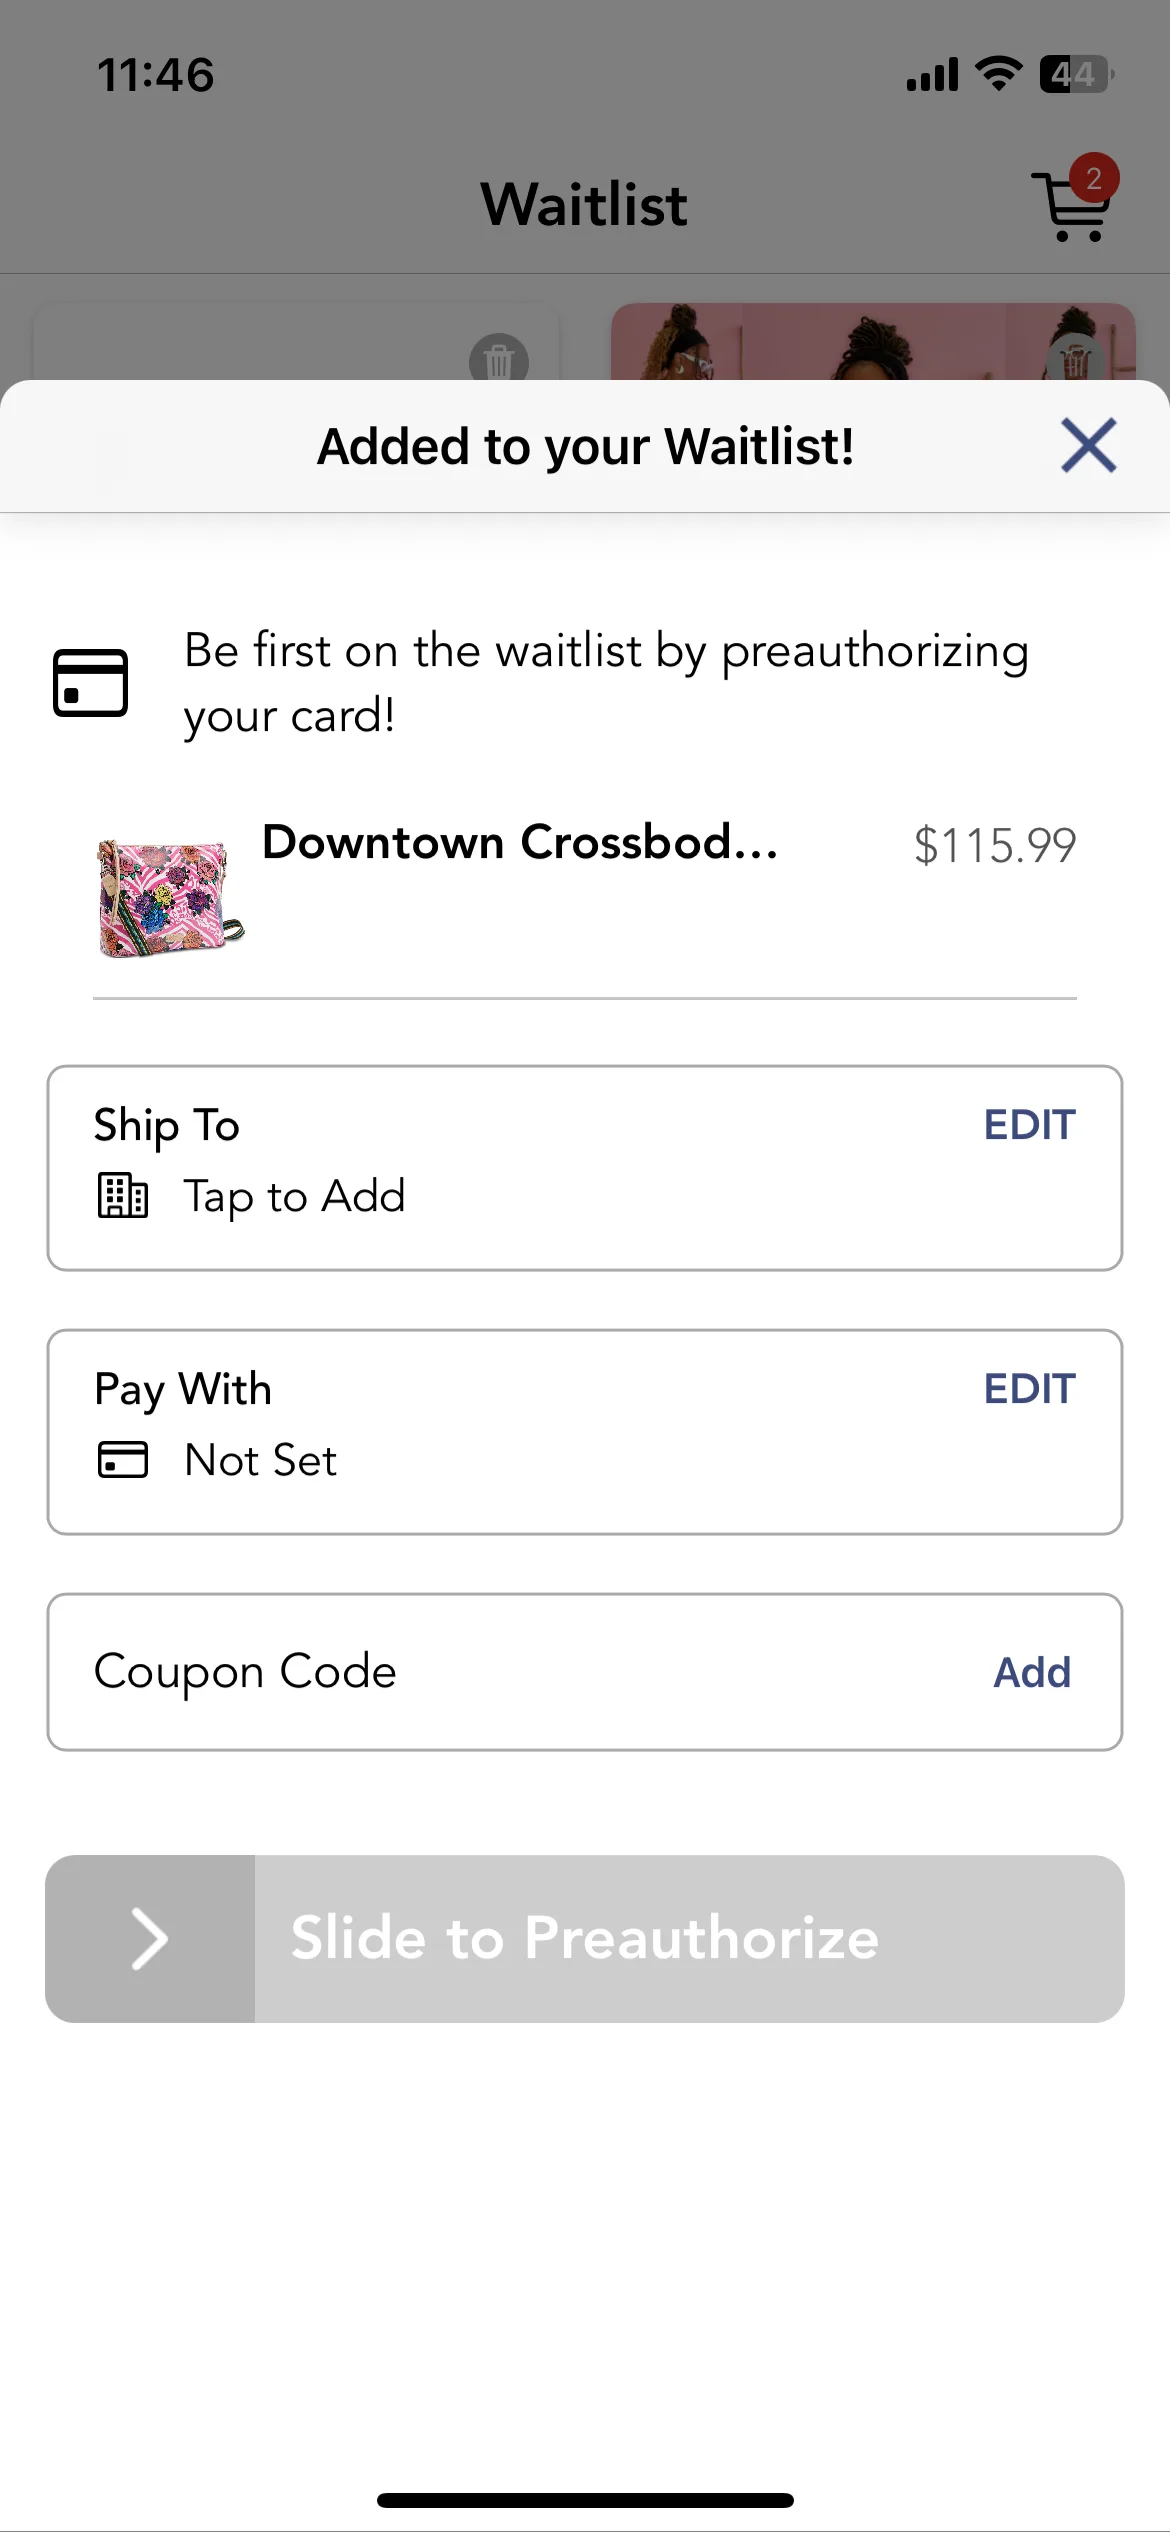Screen dimensions: 1170x2532
Task: Edit the Ship To address
Action: click(1029, 1125)
